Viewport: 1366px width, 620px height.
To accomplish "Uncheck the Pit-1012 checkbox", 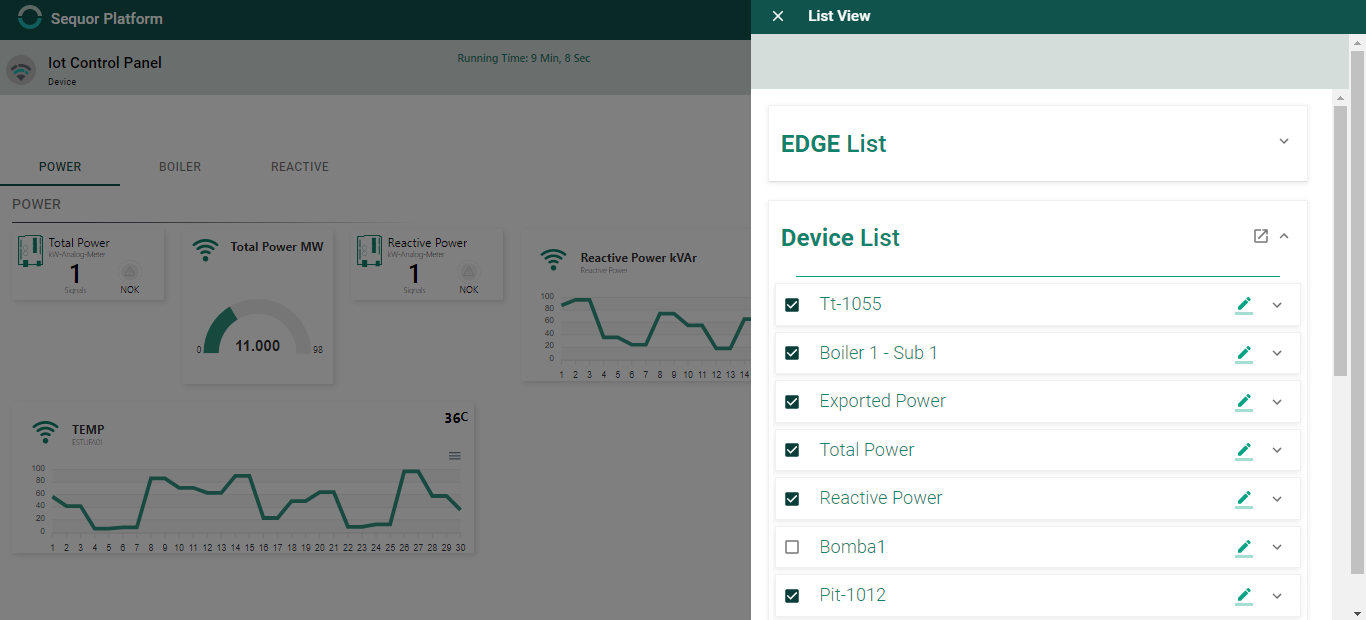I will 792,595.
